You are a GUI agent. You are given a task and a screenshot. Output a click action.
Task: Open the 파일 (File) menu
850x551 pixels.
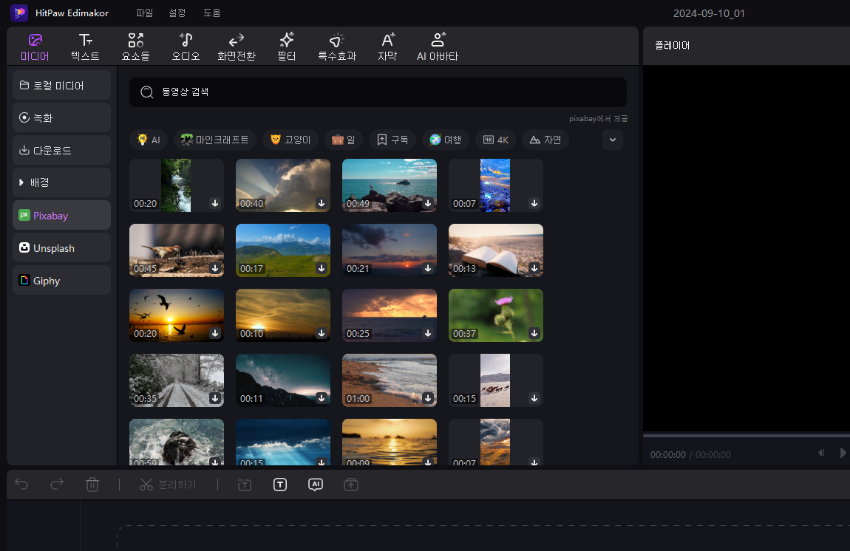point(145,13)
